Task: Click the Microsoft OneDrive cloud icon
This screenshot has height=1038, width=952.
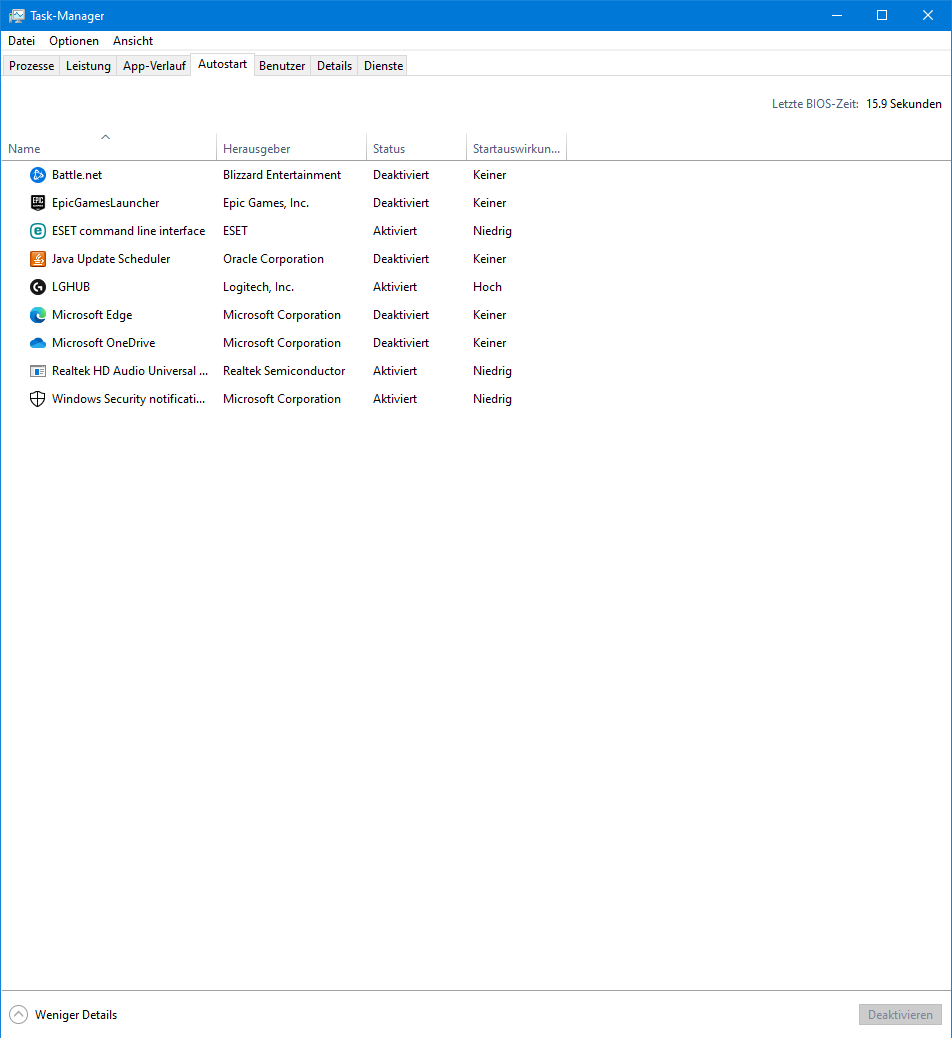Action: 38,343
